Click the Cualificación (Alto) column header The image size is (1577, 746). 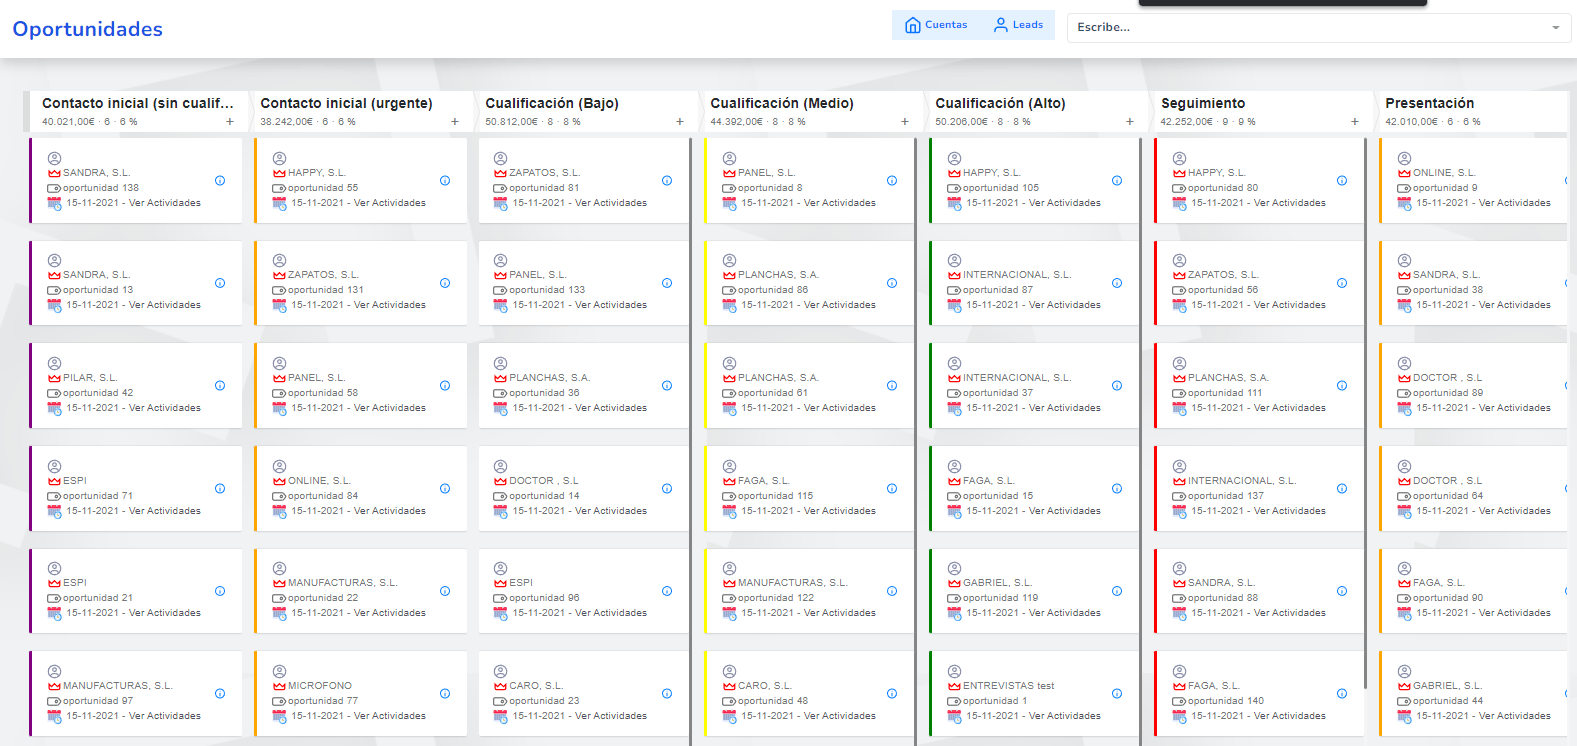point(1000,103)
